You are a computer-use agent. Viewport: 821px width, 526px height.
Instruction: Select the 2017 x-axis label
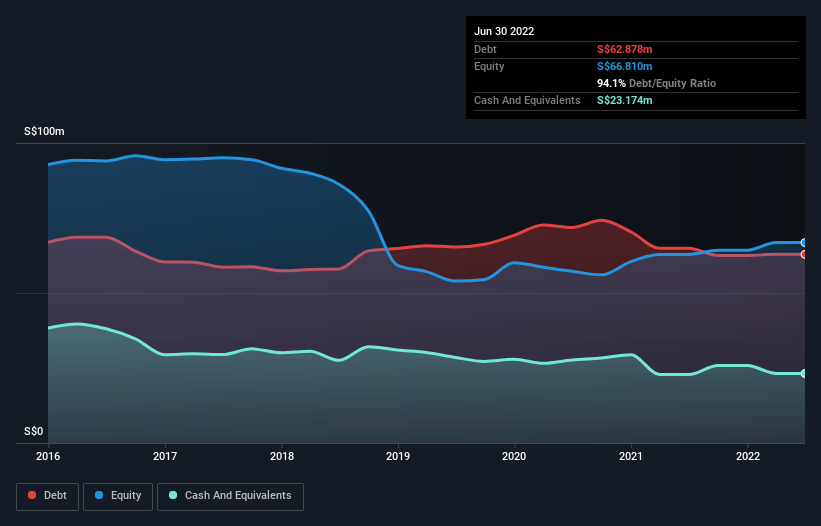pos(165,456)
